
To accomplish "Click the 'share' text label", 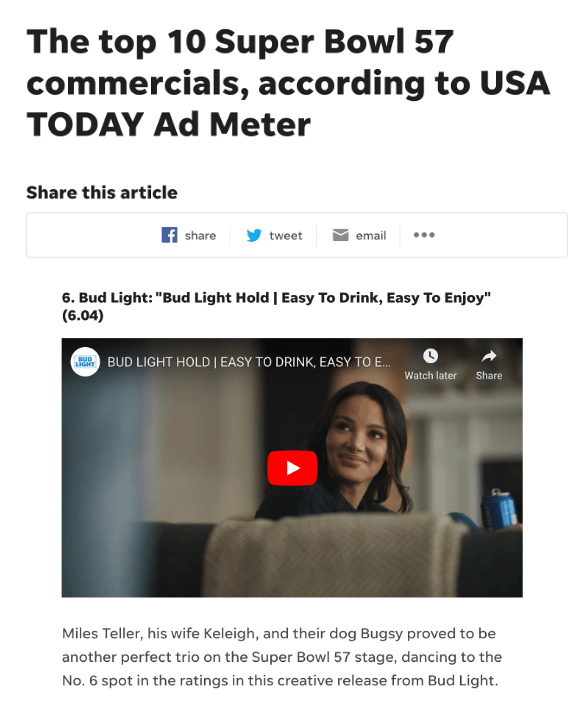I will tap(200, 235).
